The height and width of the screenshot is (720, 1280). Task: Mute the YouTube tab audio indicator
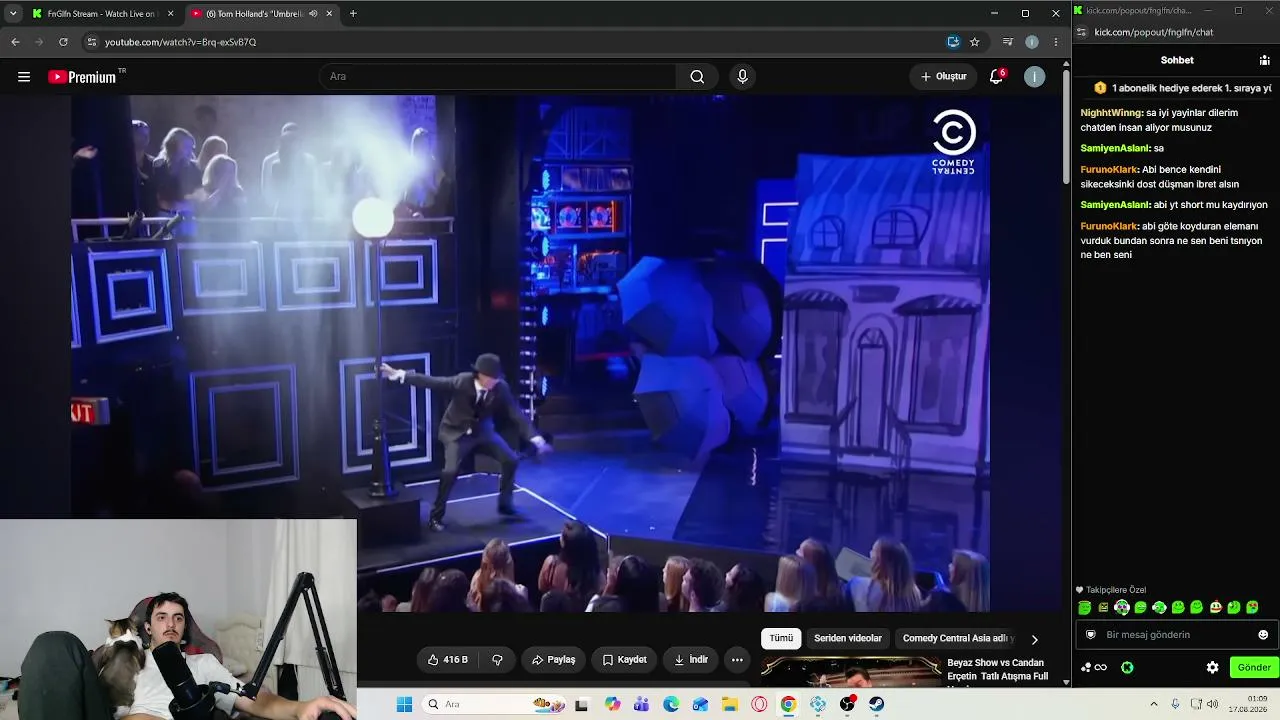(313, 14)
